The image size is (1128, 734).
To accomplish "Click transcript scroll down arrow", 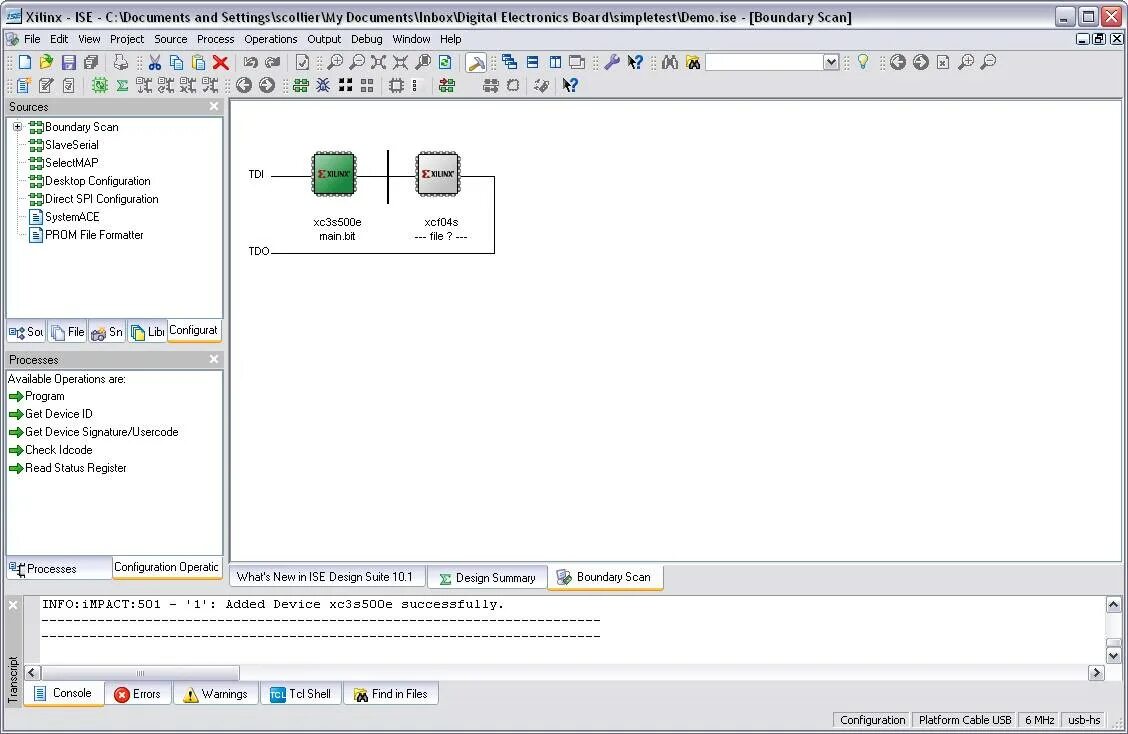I will tap(1113, 656).
